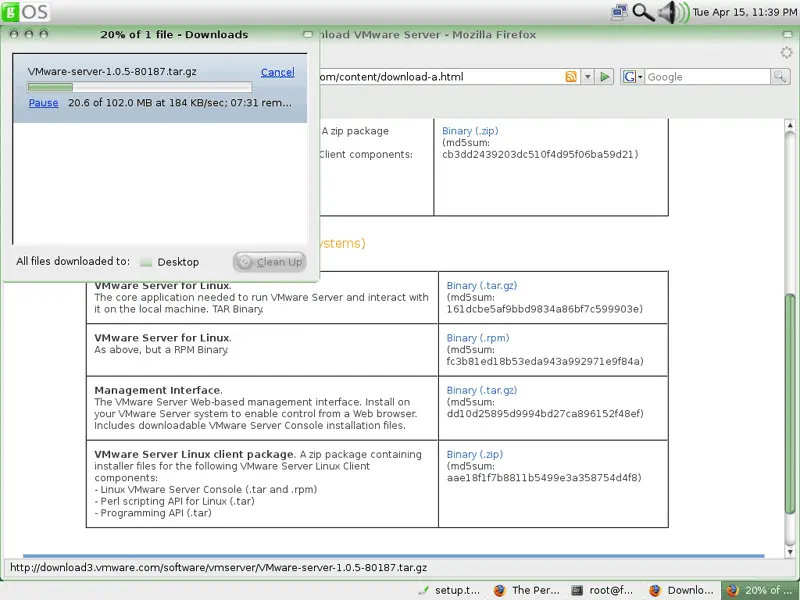800x600 pixels.
Task: Click the Firefox loading throbber icon
Action: pos(786,52)
